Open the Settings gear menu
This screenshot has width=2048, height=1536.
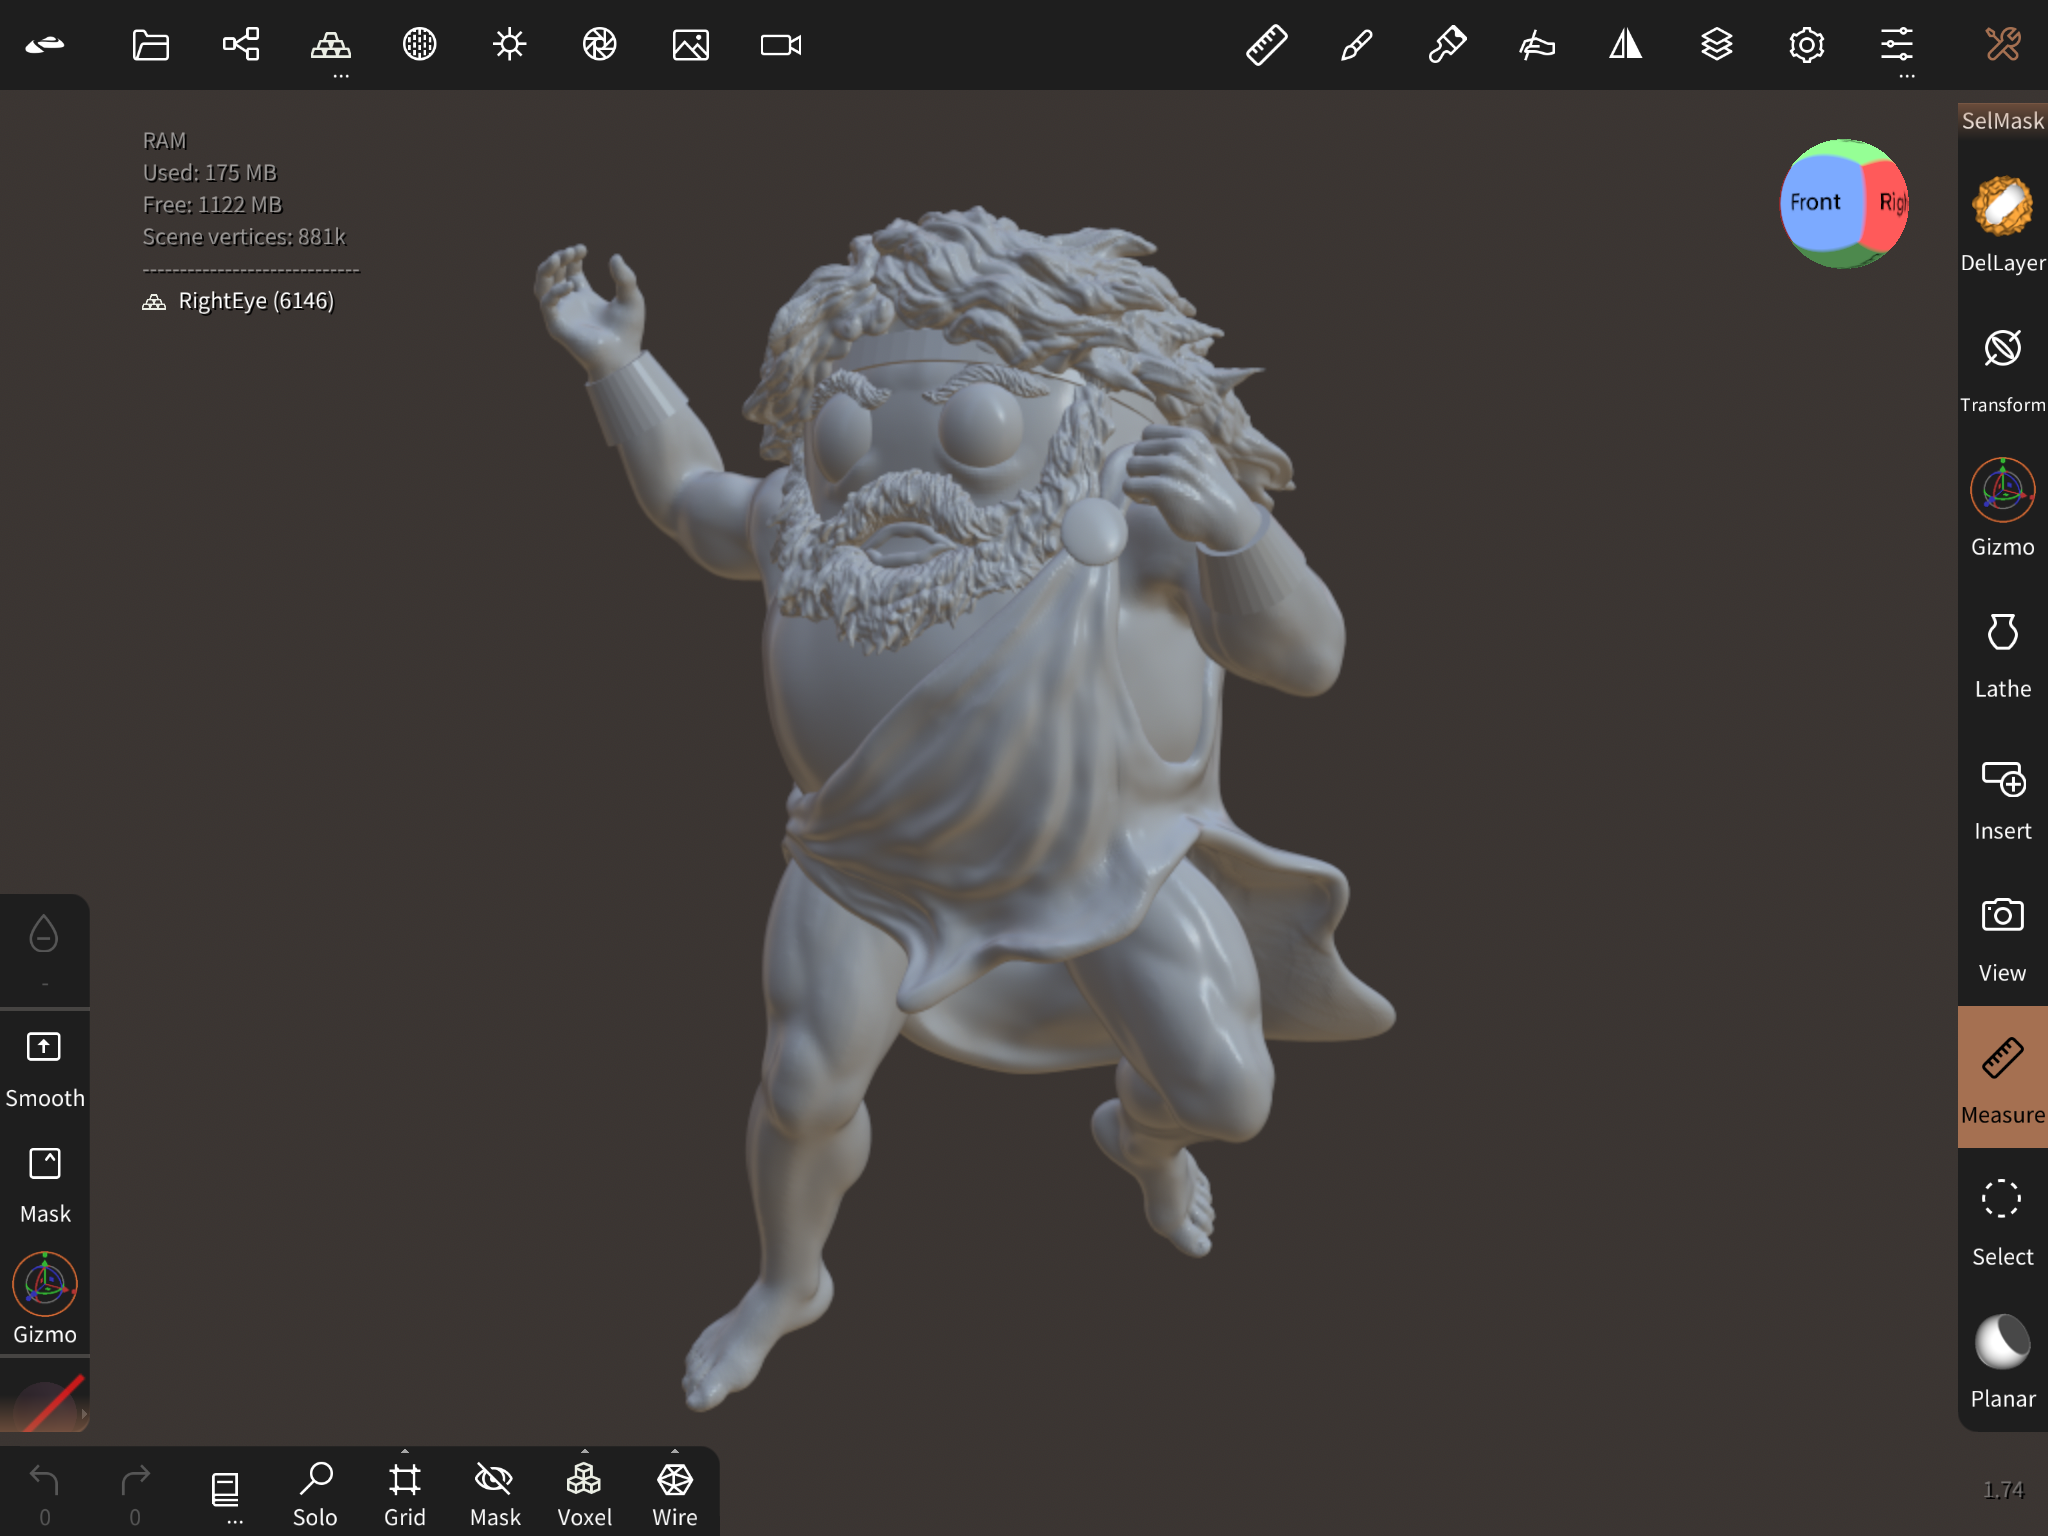coord(1805,45)
